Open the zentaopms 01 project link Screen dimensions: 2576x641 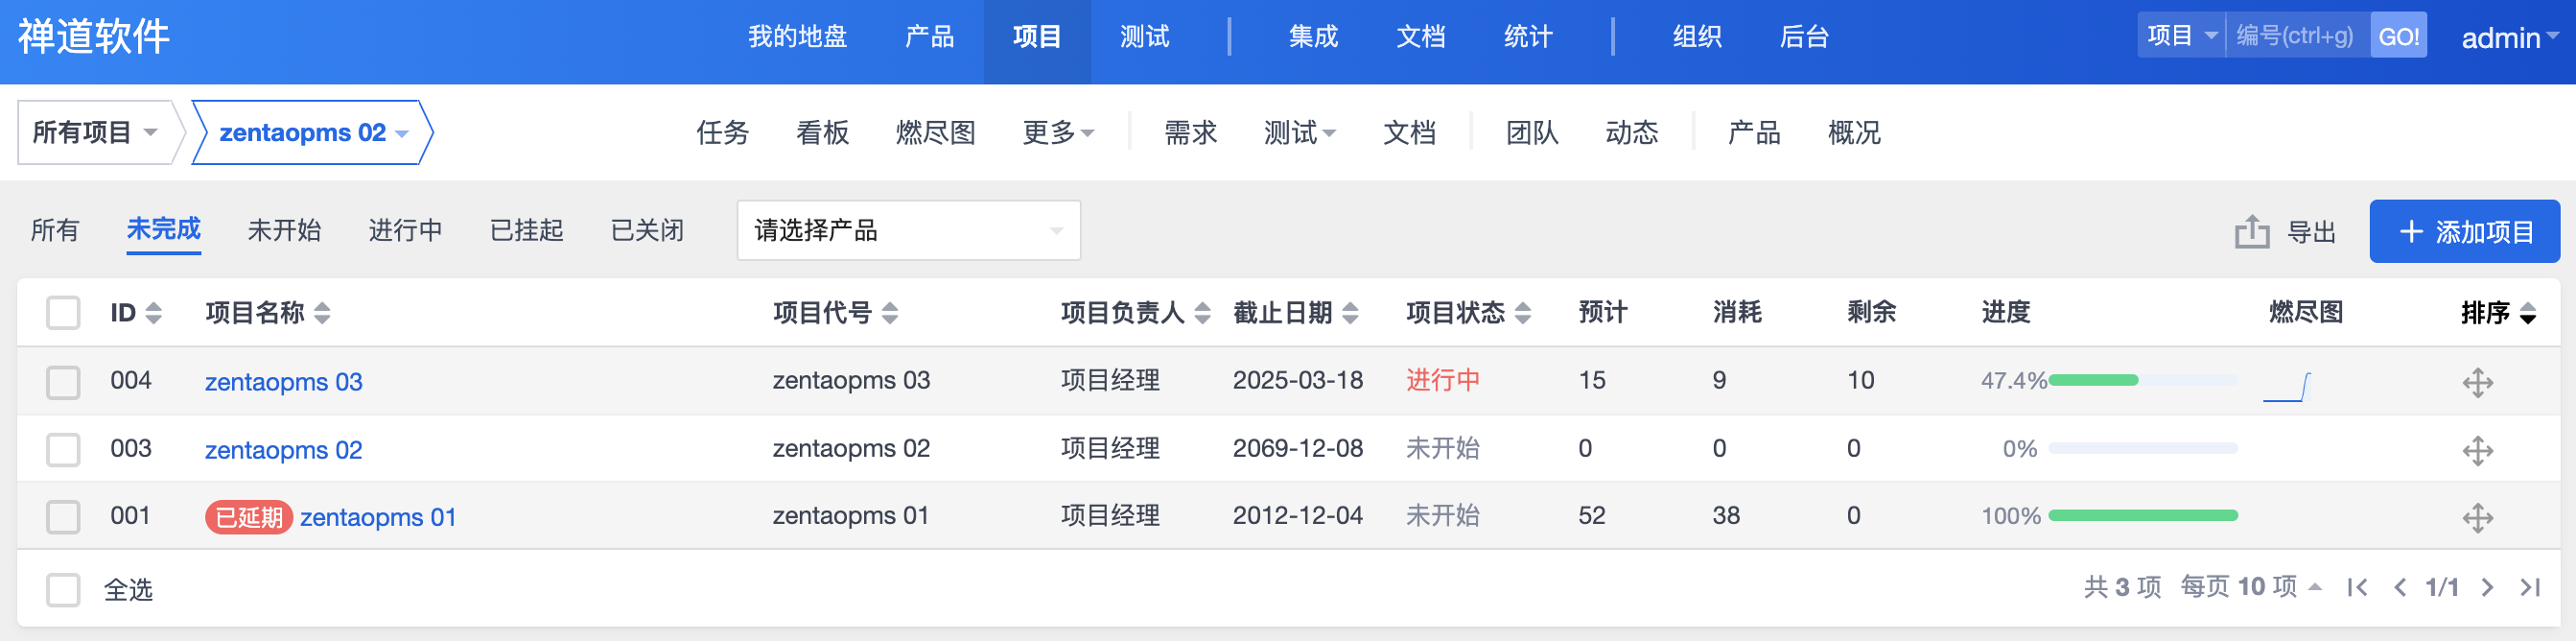click(378, 517)
